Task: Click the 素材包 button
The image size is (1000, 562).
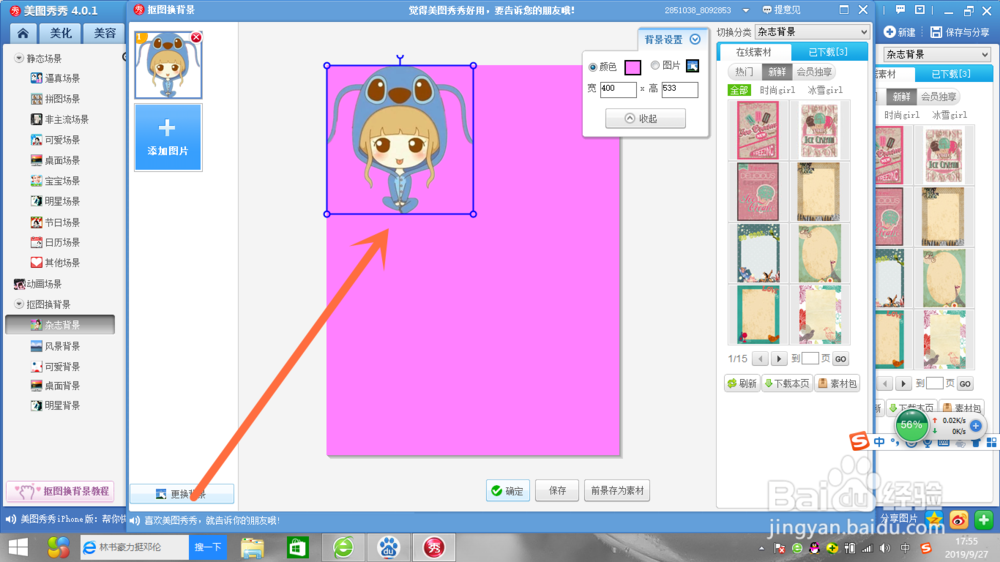Action: click(x=837, y=383)
